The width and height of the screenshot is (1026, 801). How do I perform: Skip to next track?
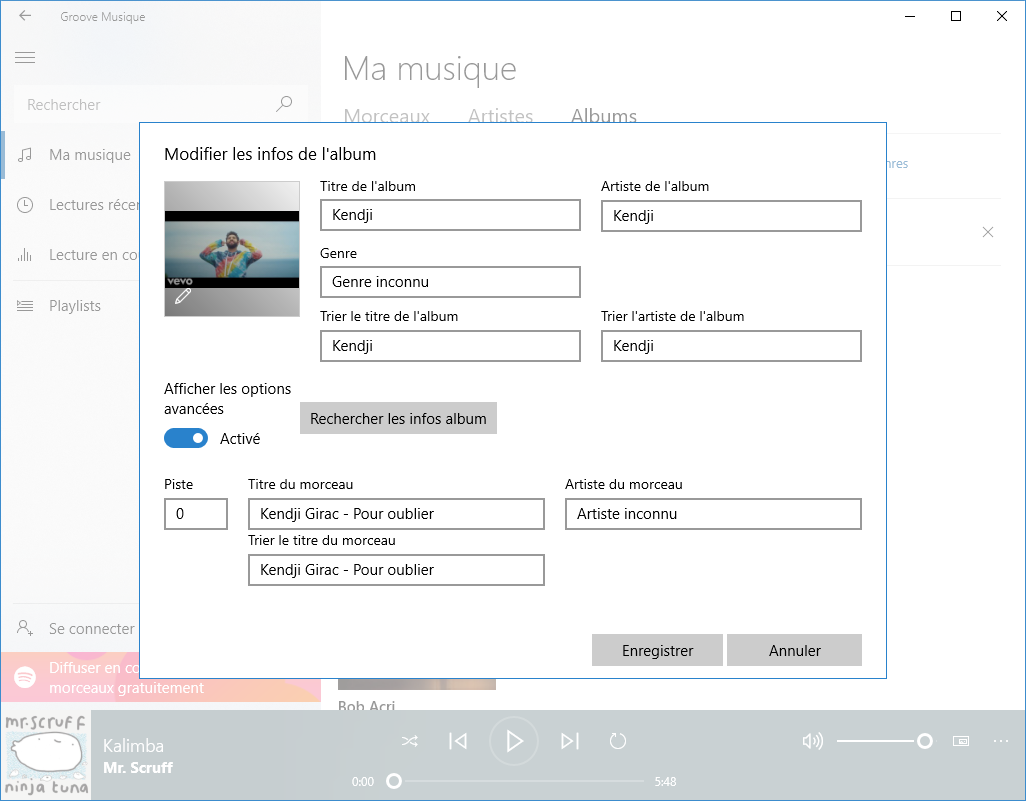click(570, 741)
